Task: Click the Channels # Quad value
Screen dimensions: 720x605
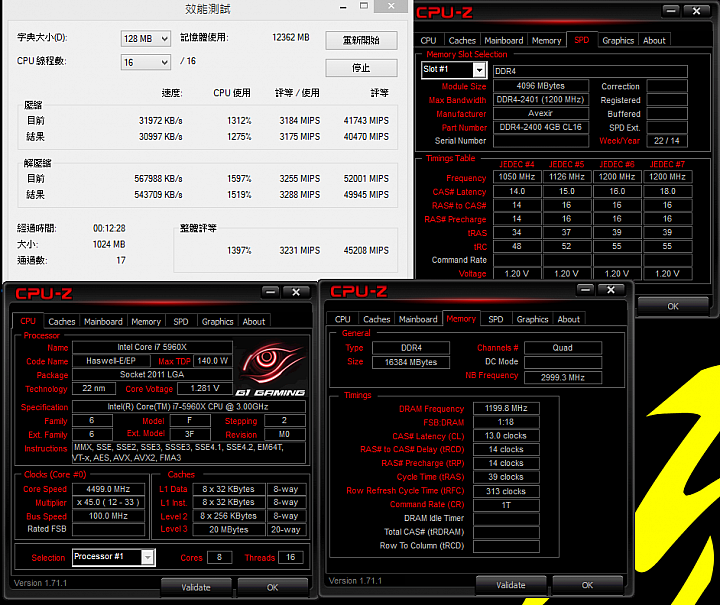Action: [x=562, y=348]
